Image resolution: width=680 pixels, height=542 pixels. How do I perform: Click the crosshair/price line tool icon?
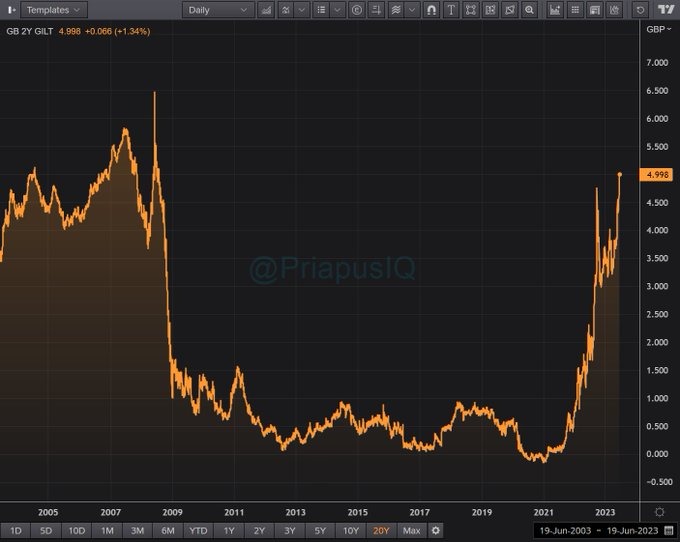376,10
